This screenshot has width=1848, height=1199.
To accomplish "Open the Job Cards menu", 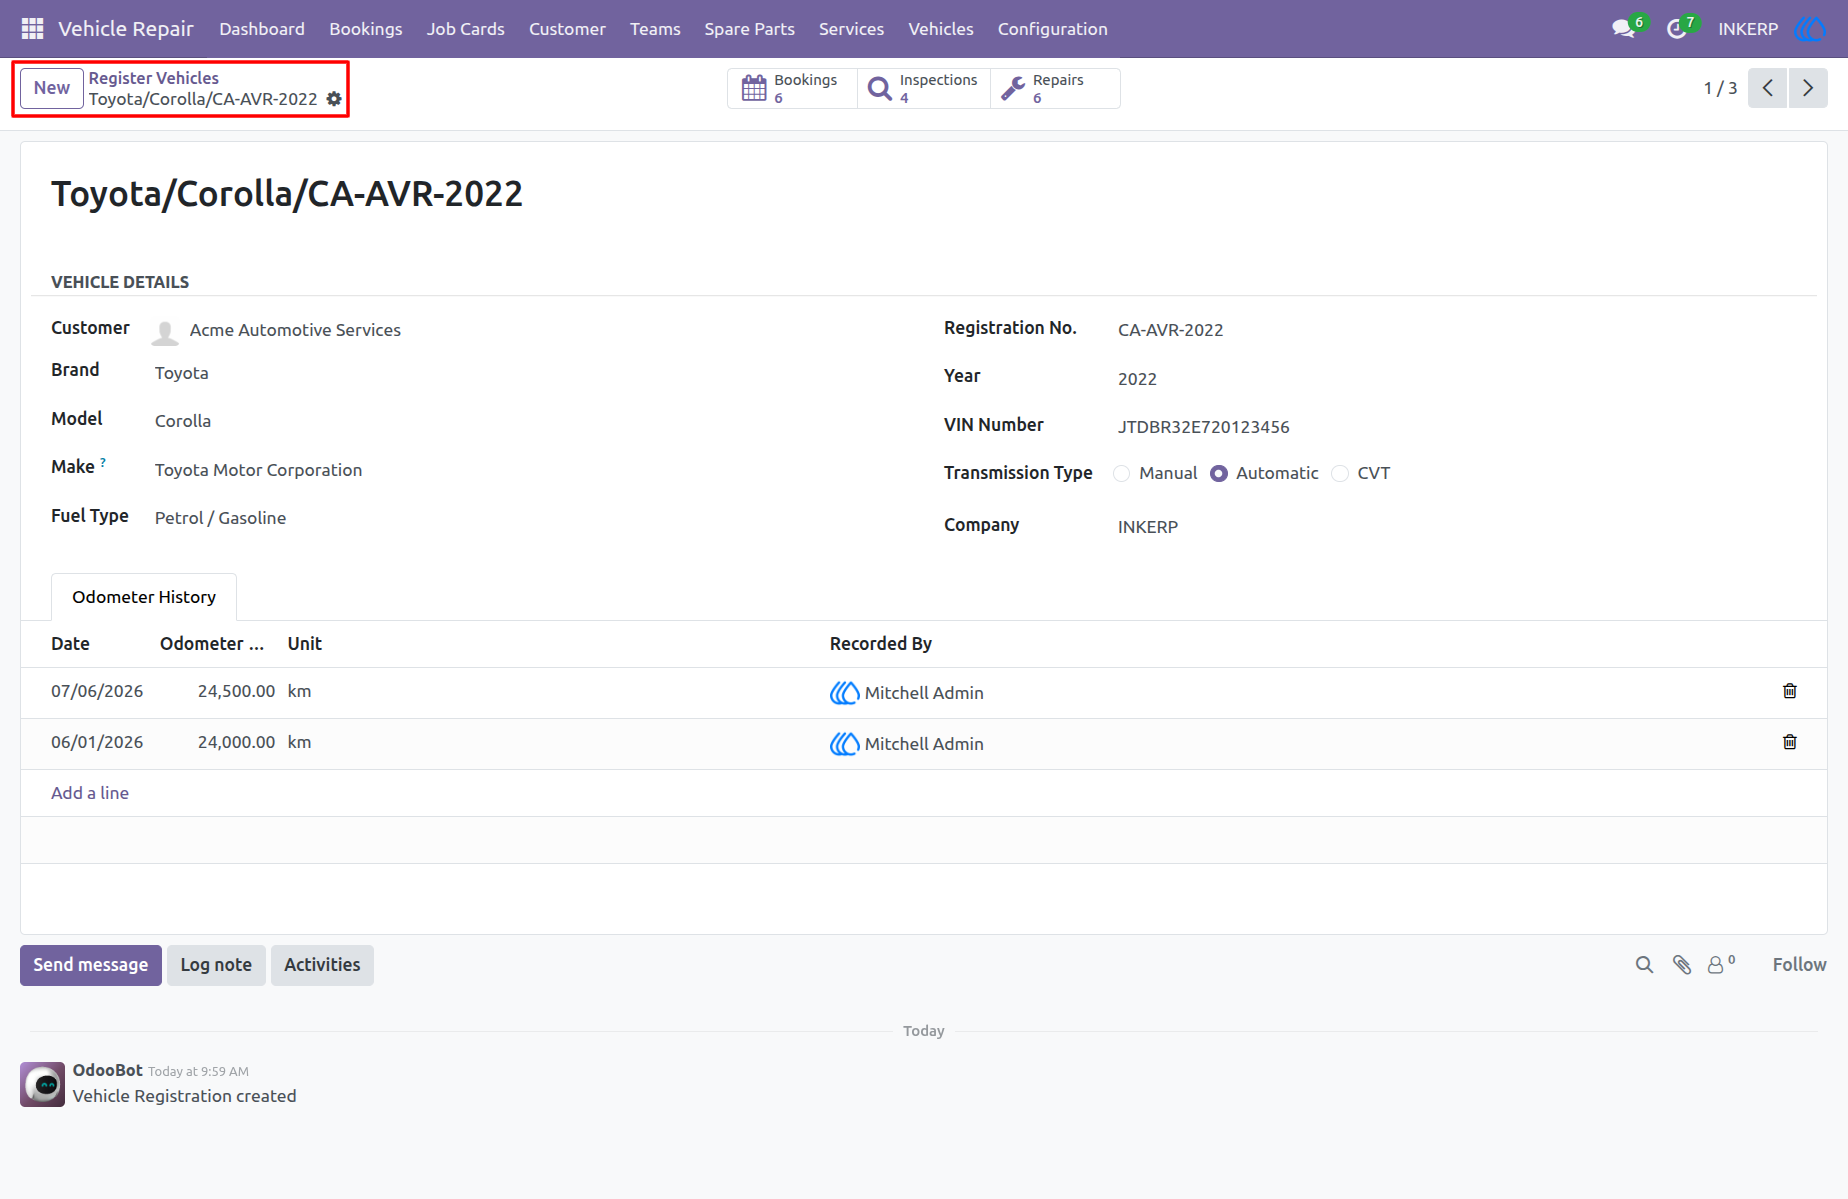I will tap(465, 29).
